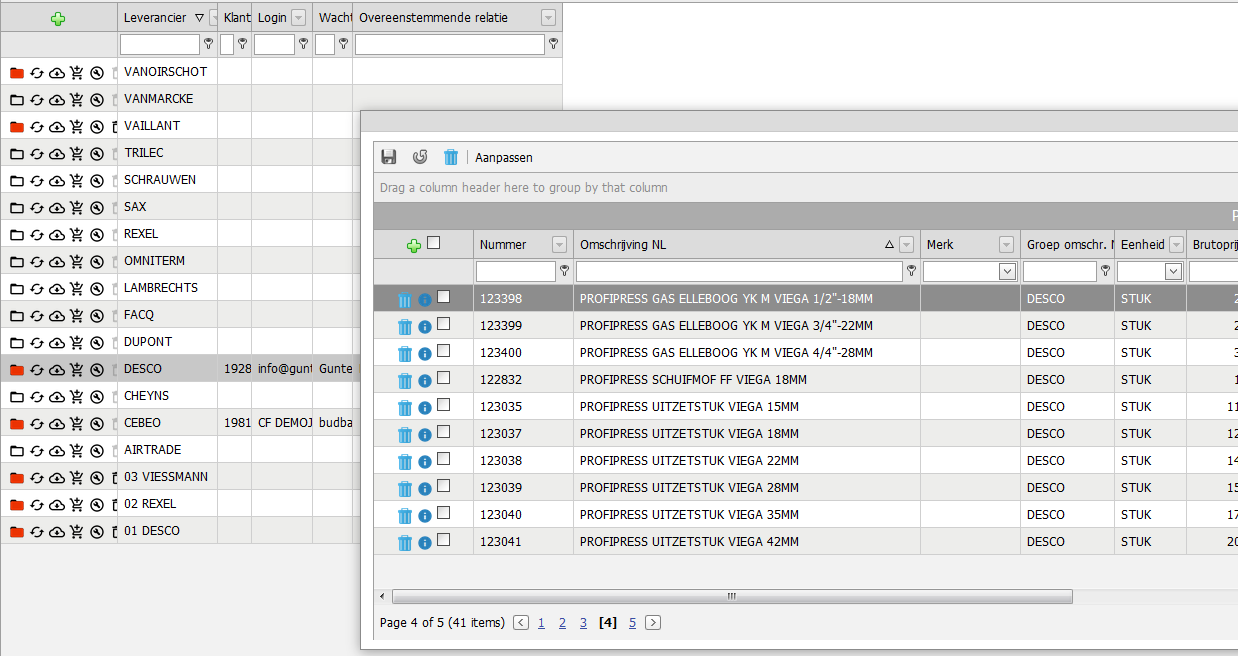Image resolution: width=1238 pixels, height=656 pixels.
Task: Open the Omschrijving NL column header dropdown
Action: tap(907, 245)
